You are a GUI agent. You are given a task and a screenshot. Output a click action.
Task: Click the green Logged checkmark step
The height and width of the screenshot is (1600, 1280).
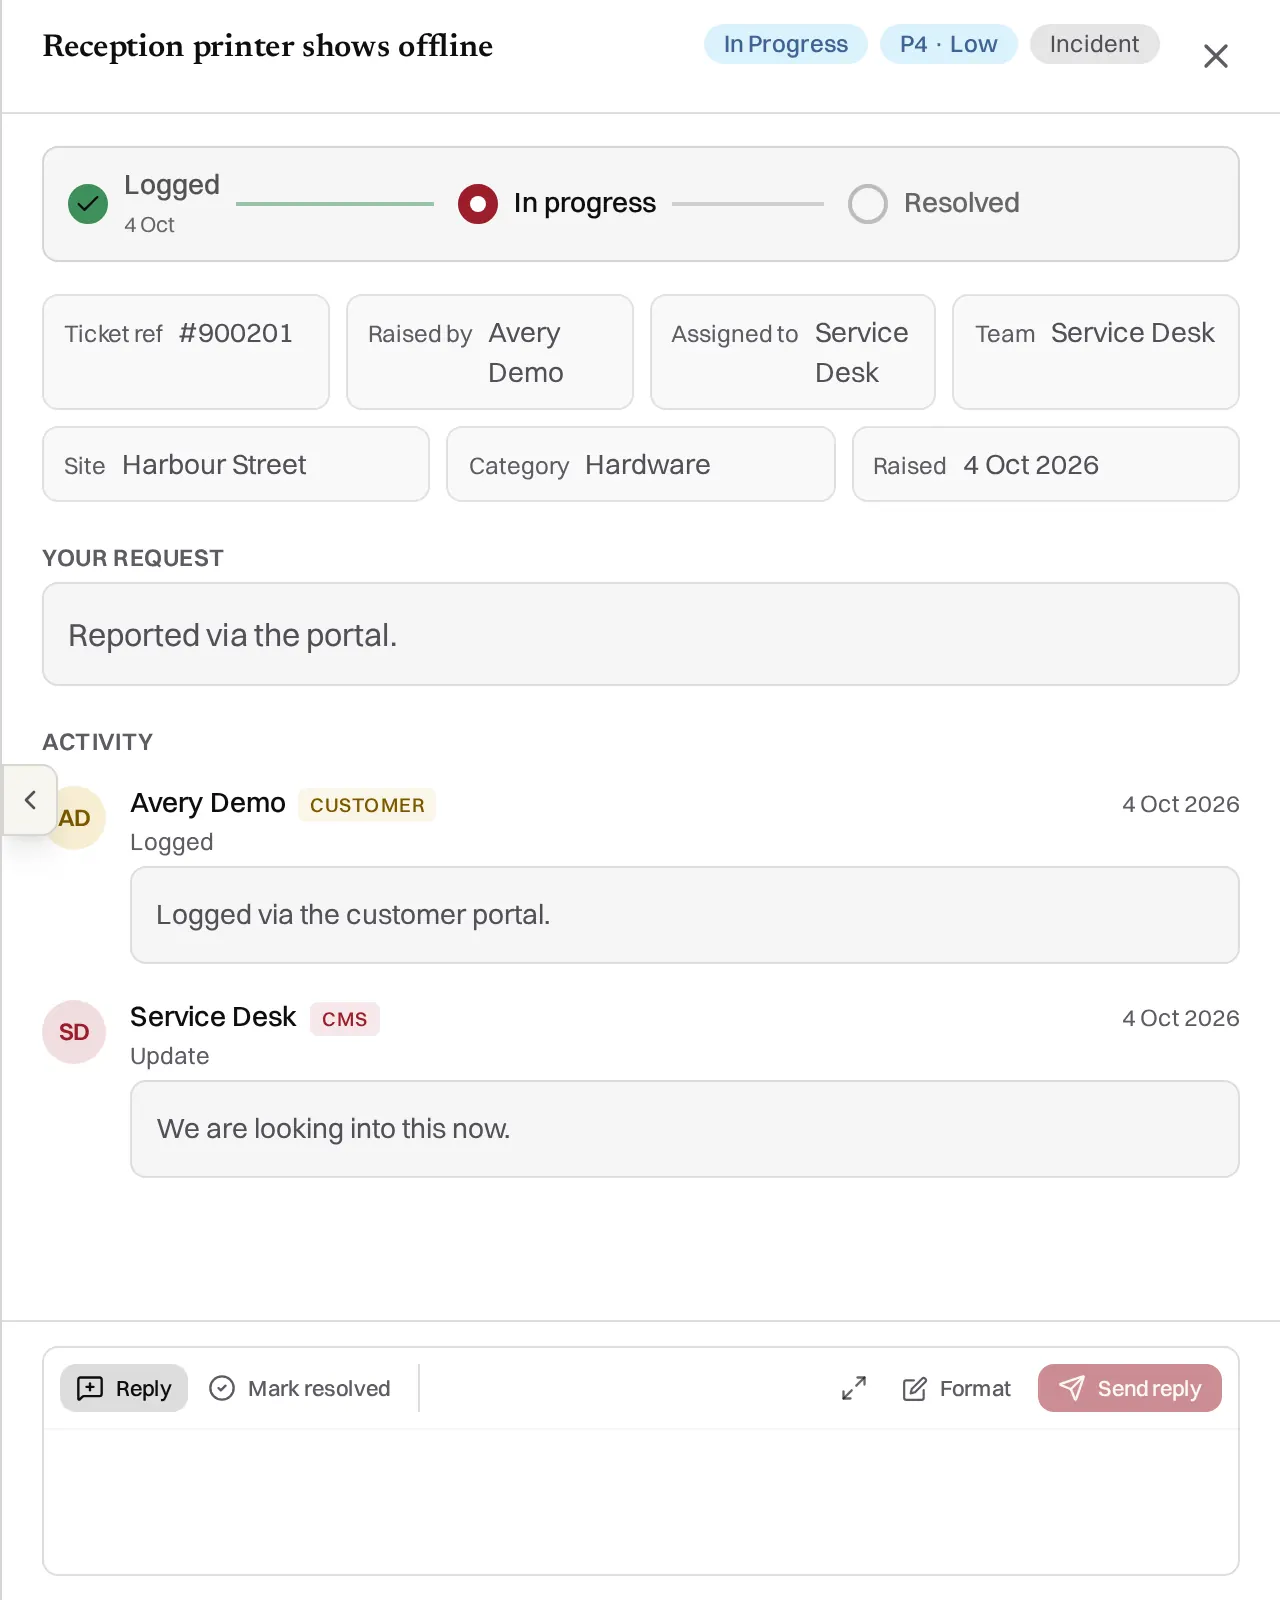pyautogui.click(x=88, y=204)
